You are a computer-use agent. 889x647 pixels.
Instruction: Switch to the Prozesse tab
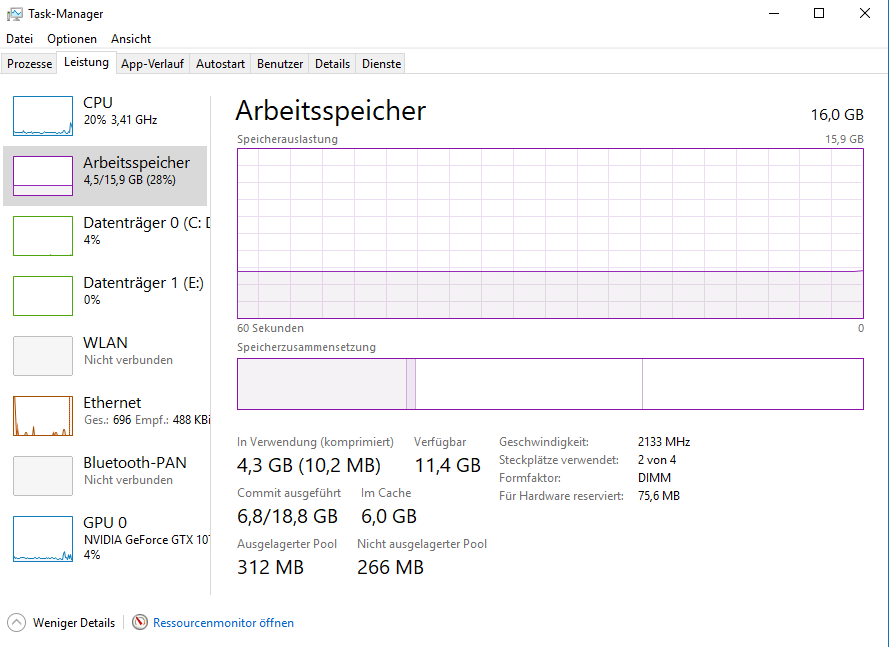[29, 64]
